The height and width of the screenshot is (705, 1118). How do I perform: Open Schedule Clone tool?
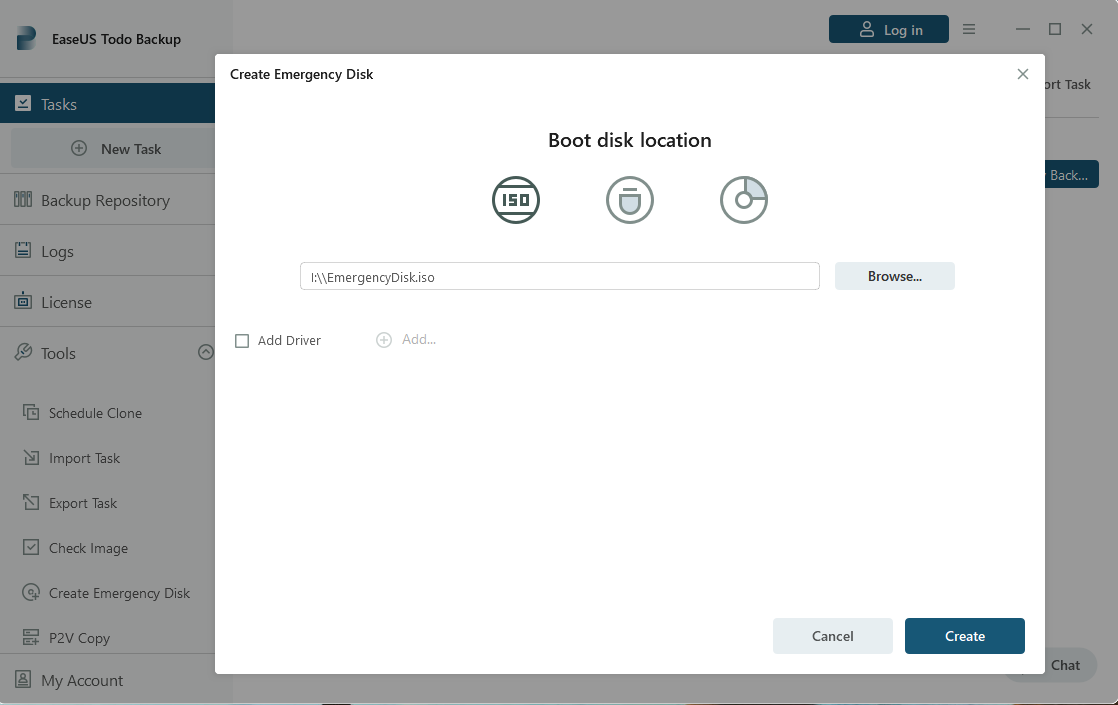(95, 413)
